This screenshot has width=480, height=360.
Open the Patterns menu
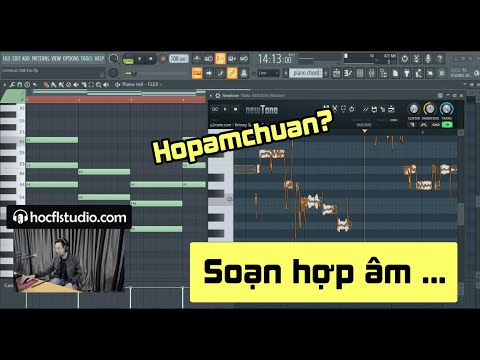pos(40,59)
